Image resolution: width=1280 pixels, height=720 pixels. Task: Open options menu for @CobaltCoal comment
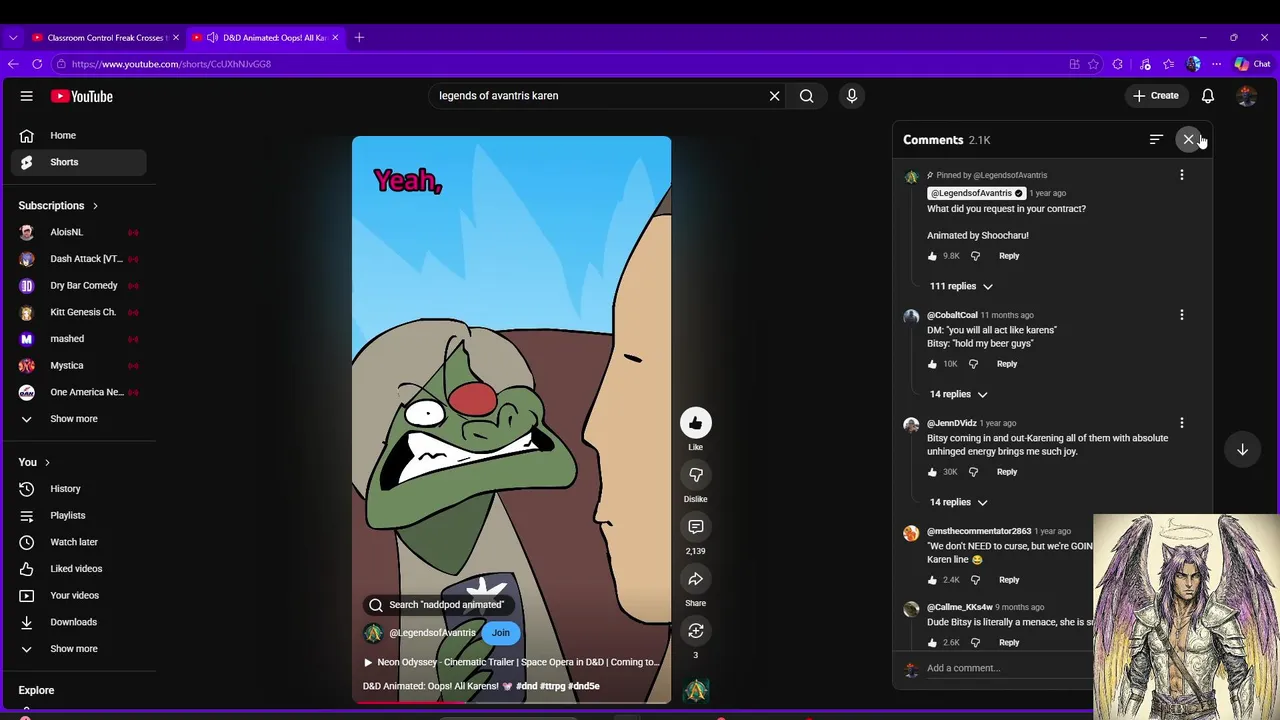pos(1182,316)
